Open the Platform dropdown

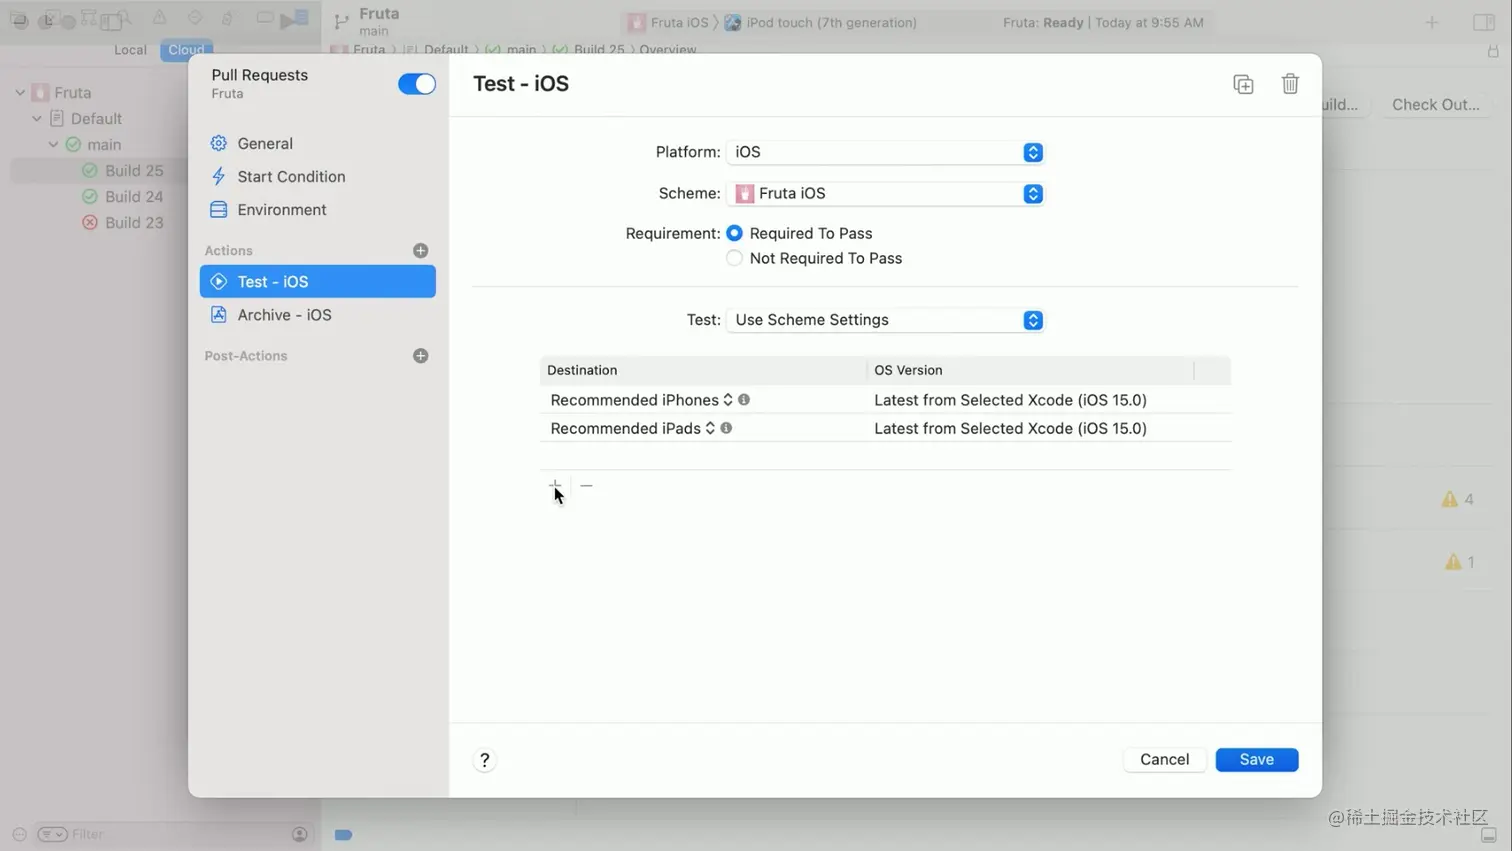(885, 152)
